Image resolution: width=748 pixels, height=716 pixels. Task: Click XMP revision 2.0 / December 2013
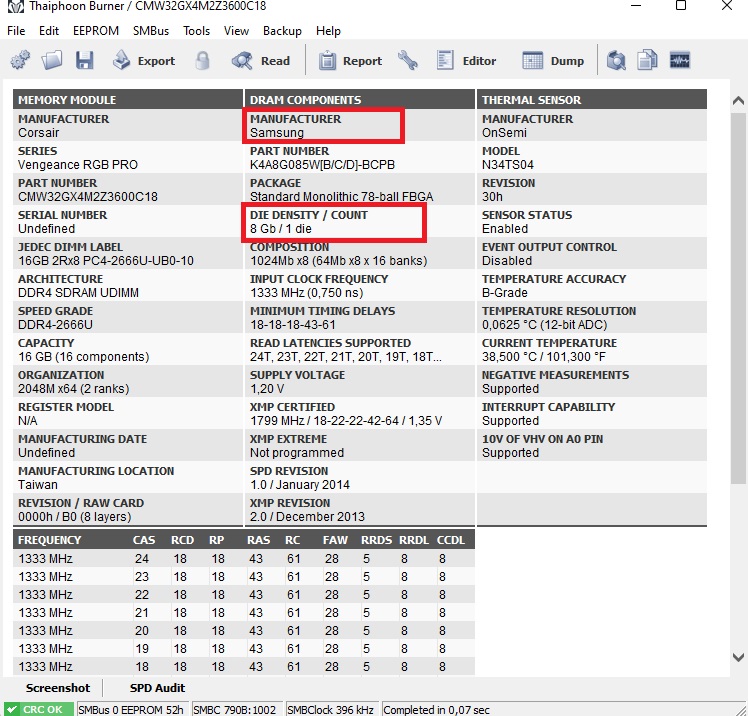coord(307,516)
